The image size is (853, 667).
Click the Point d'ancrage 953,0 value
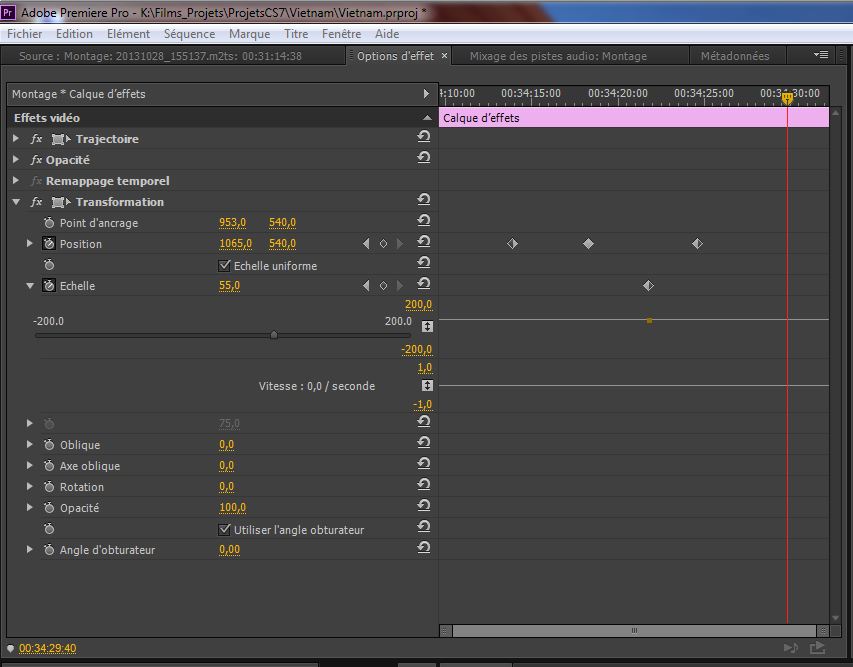pos(233,223)
